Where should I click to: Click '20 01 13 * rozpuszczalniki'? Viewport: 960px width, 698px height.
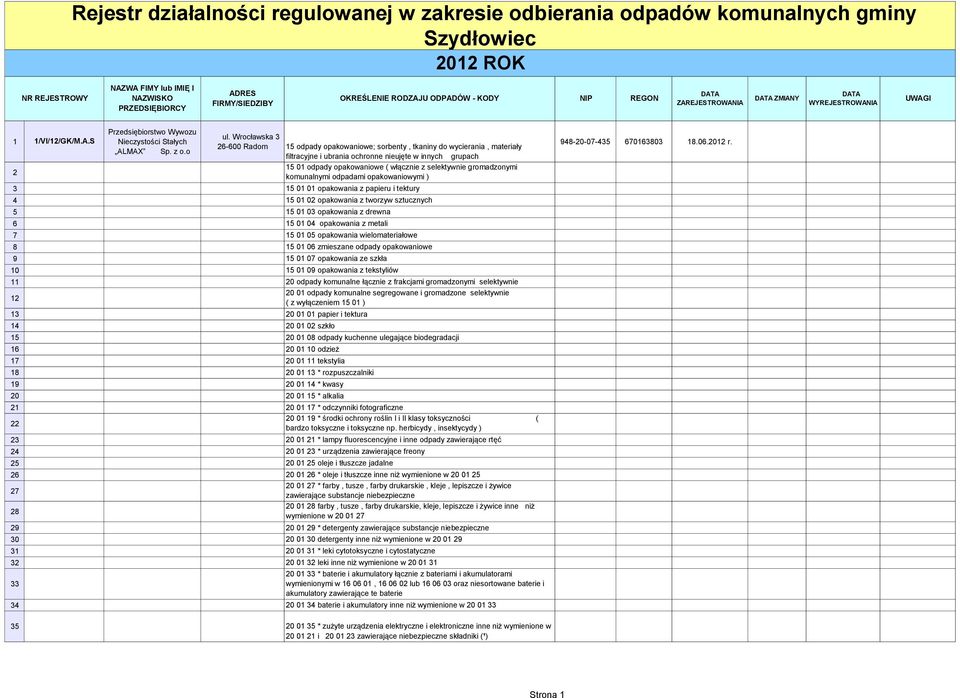tap(419, 372)
